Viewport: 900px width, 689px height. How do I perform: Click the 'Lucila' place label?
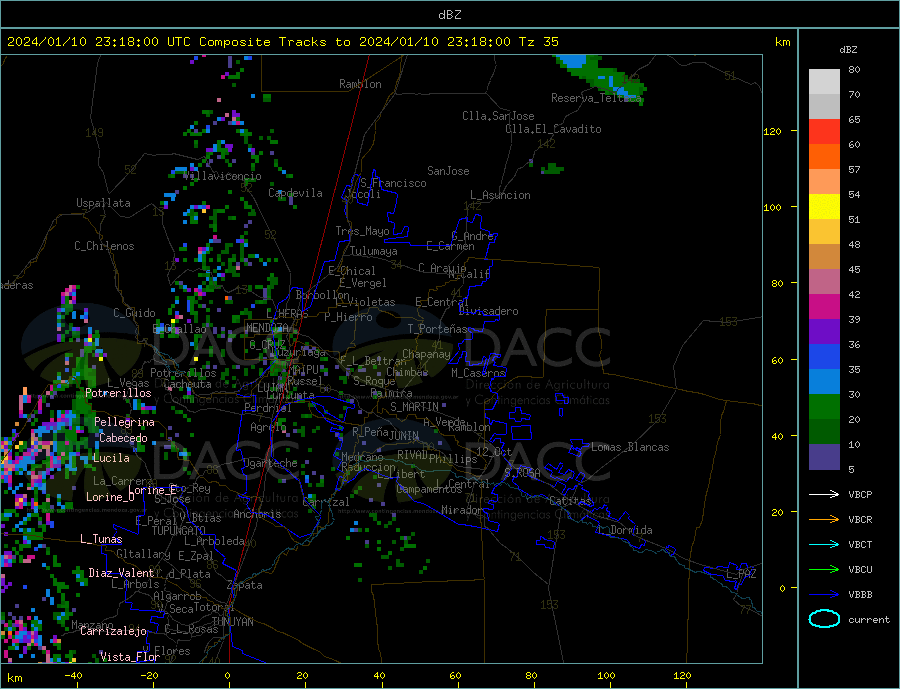(111, 459)
